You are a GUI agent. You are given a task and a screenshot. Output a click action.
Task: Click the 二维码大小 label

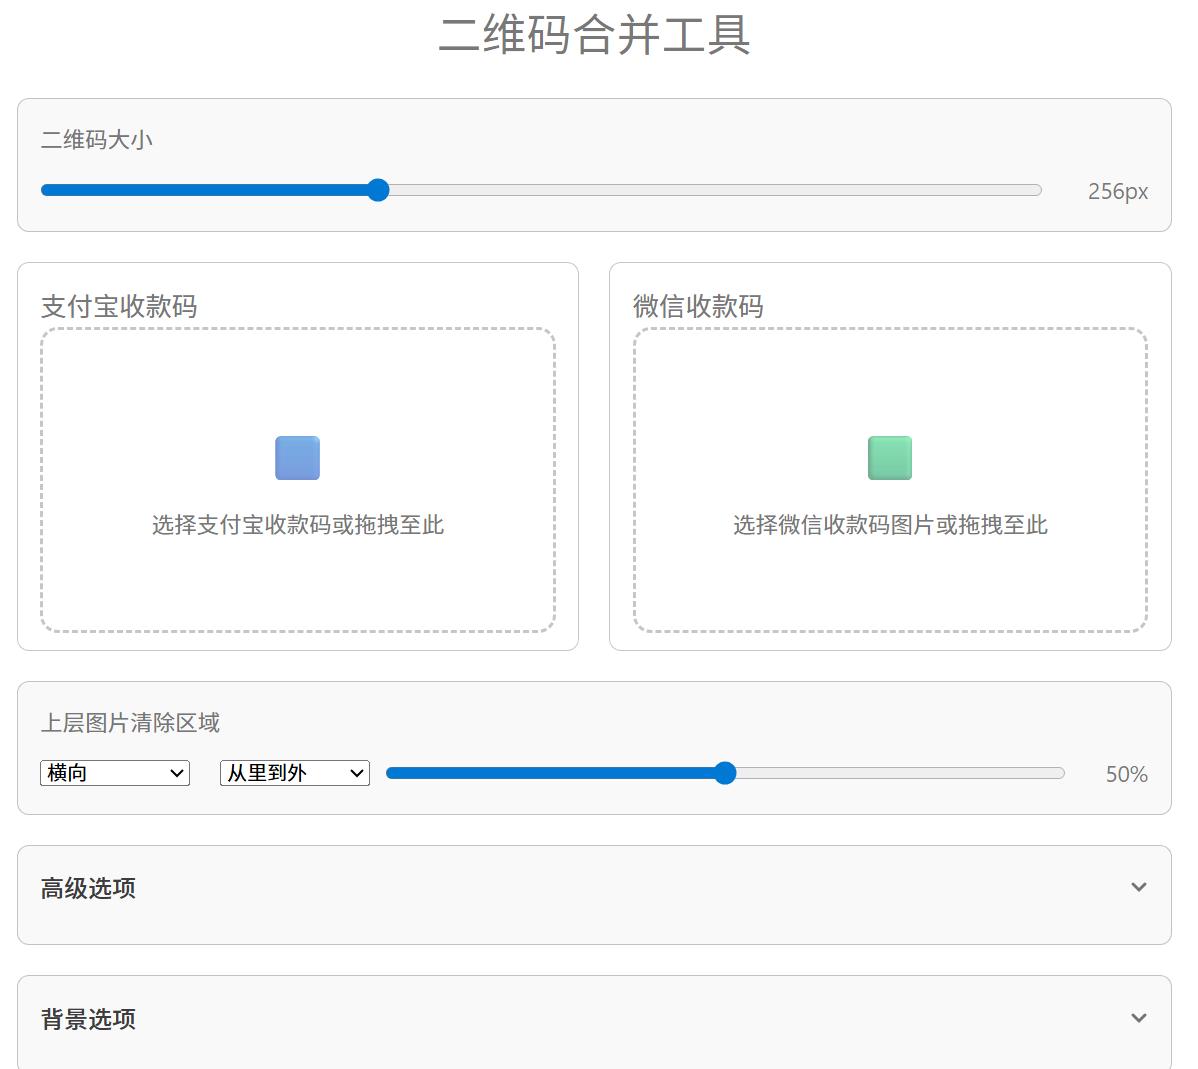point(96,140)
